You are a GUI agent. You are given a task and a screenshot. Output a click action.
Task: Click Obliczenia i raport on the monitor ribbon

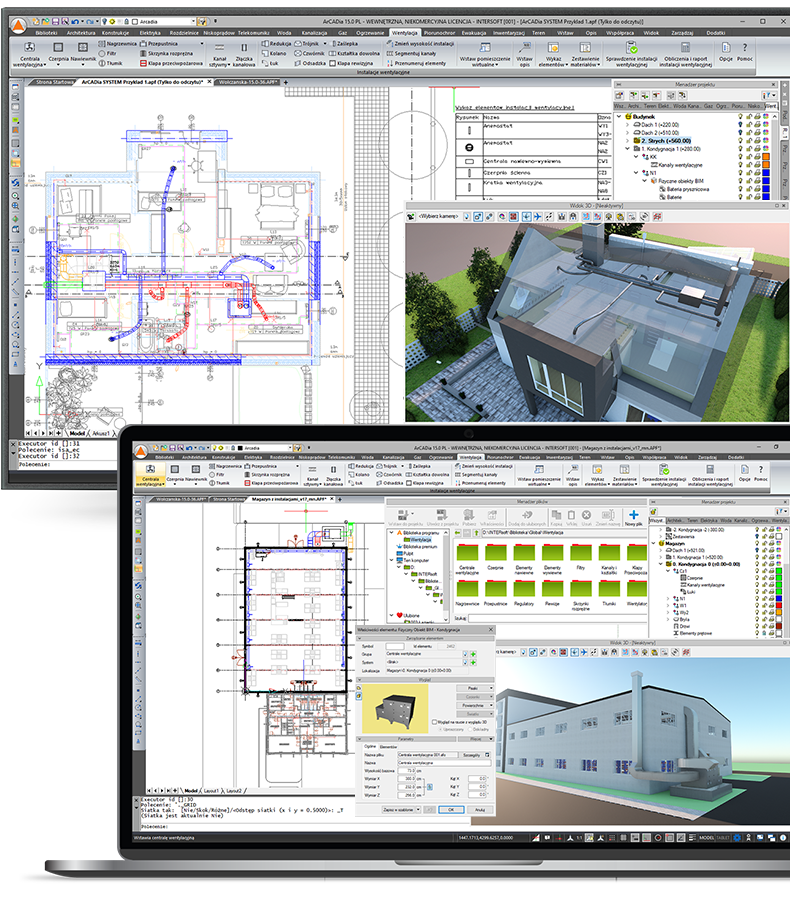point(685,53)
